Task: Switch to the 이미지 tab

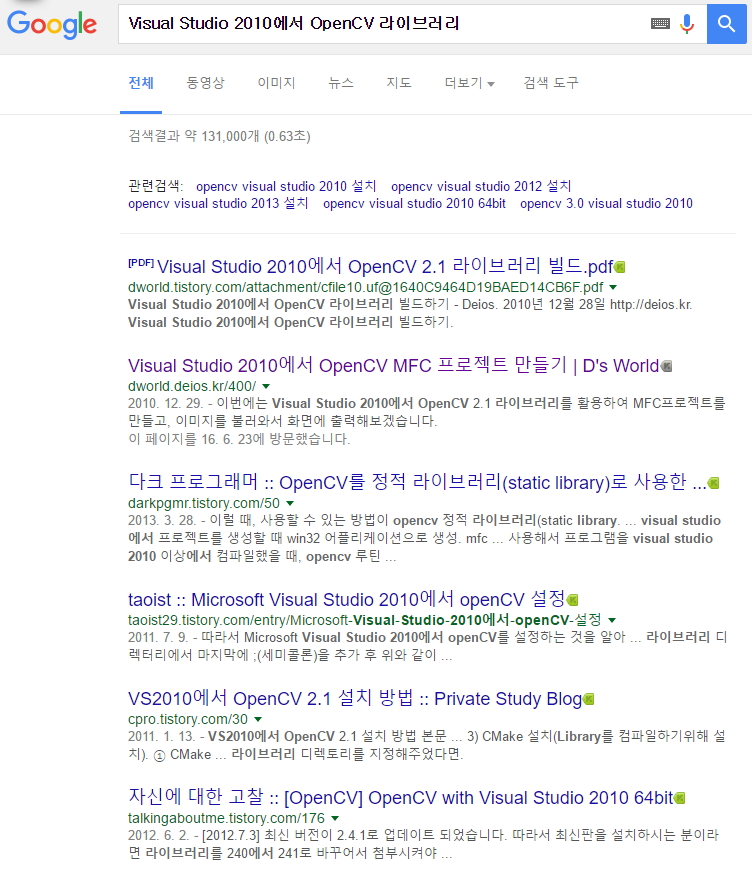Action: [x=276, y=83]
